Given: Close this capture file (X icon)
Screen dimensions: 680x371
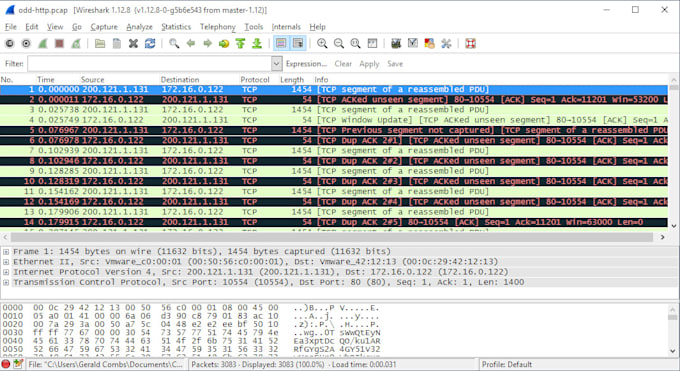Looking at the screenshot, I should [x=133, y=43].
